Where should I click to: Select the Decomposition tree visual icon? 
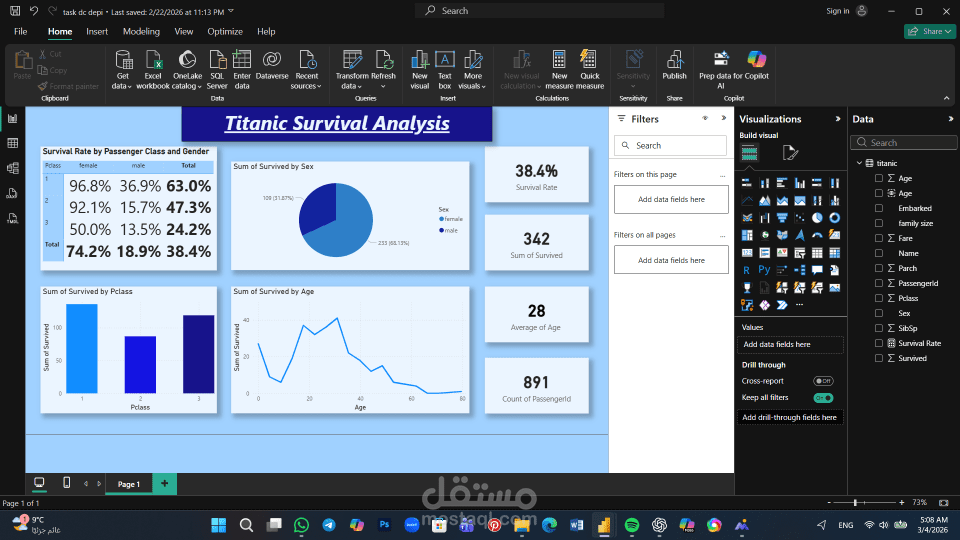[800, 270]
